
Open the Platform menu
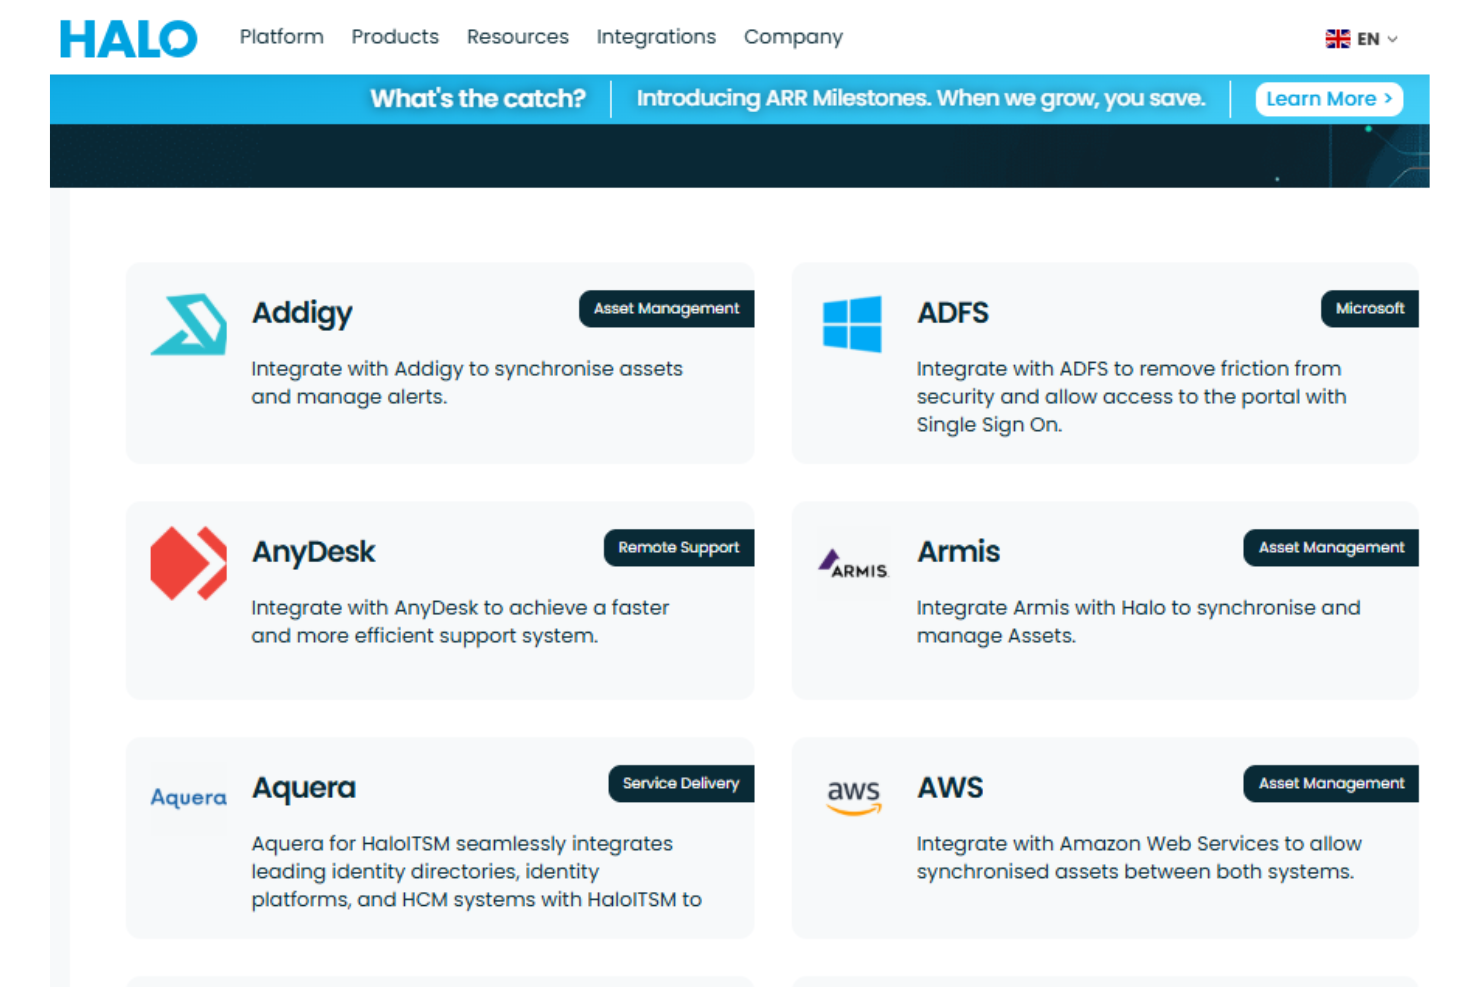pyautogui.click(x=282, y=37)
